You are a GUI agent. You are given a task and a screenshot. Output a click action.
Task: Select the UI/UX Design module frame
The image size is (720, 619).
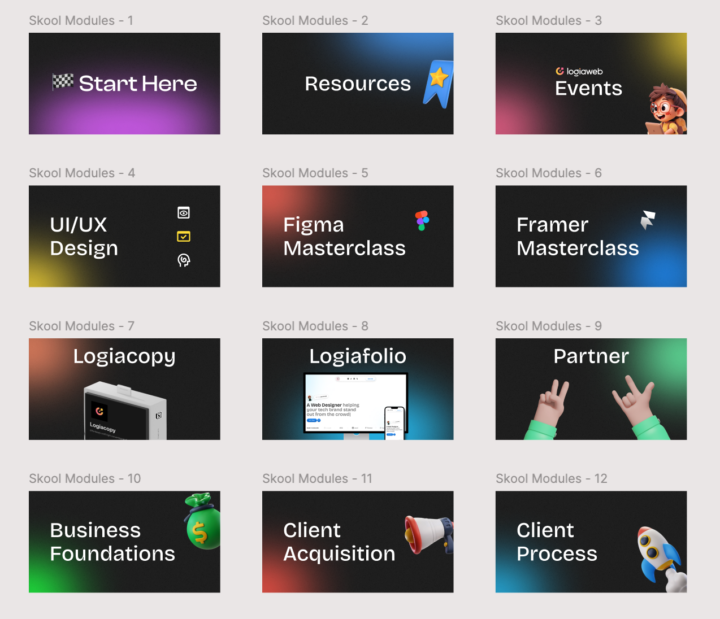pos(124,236)
